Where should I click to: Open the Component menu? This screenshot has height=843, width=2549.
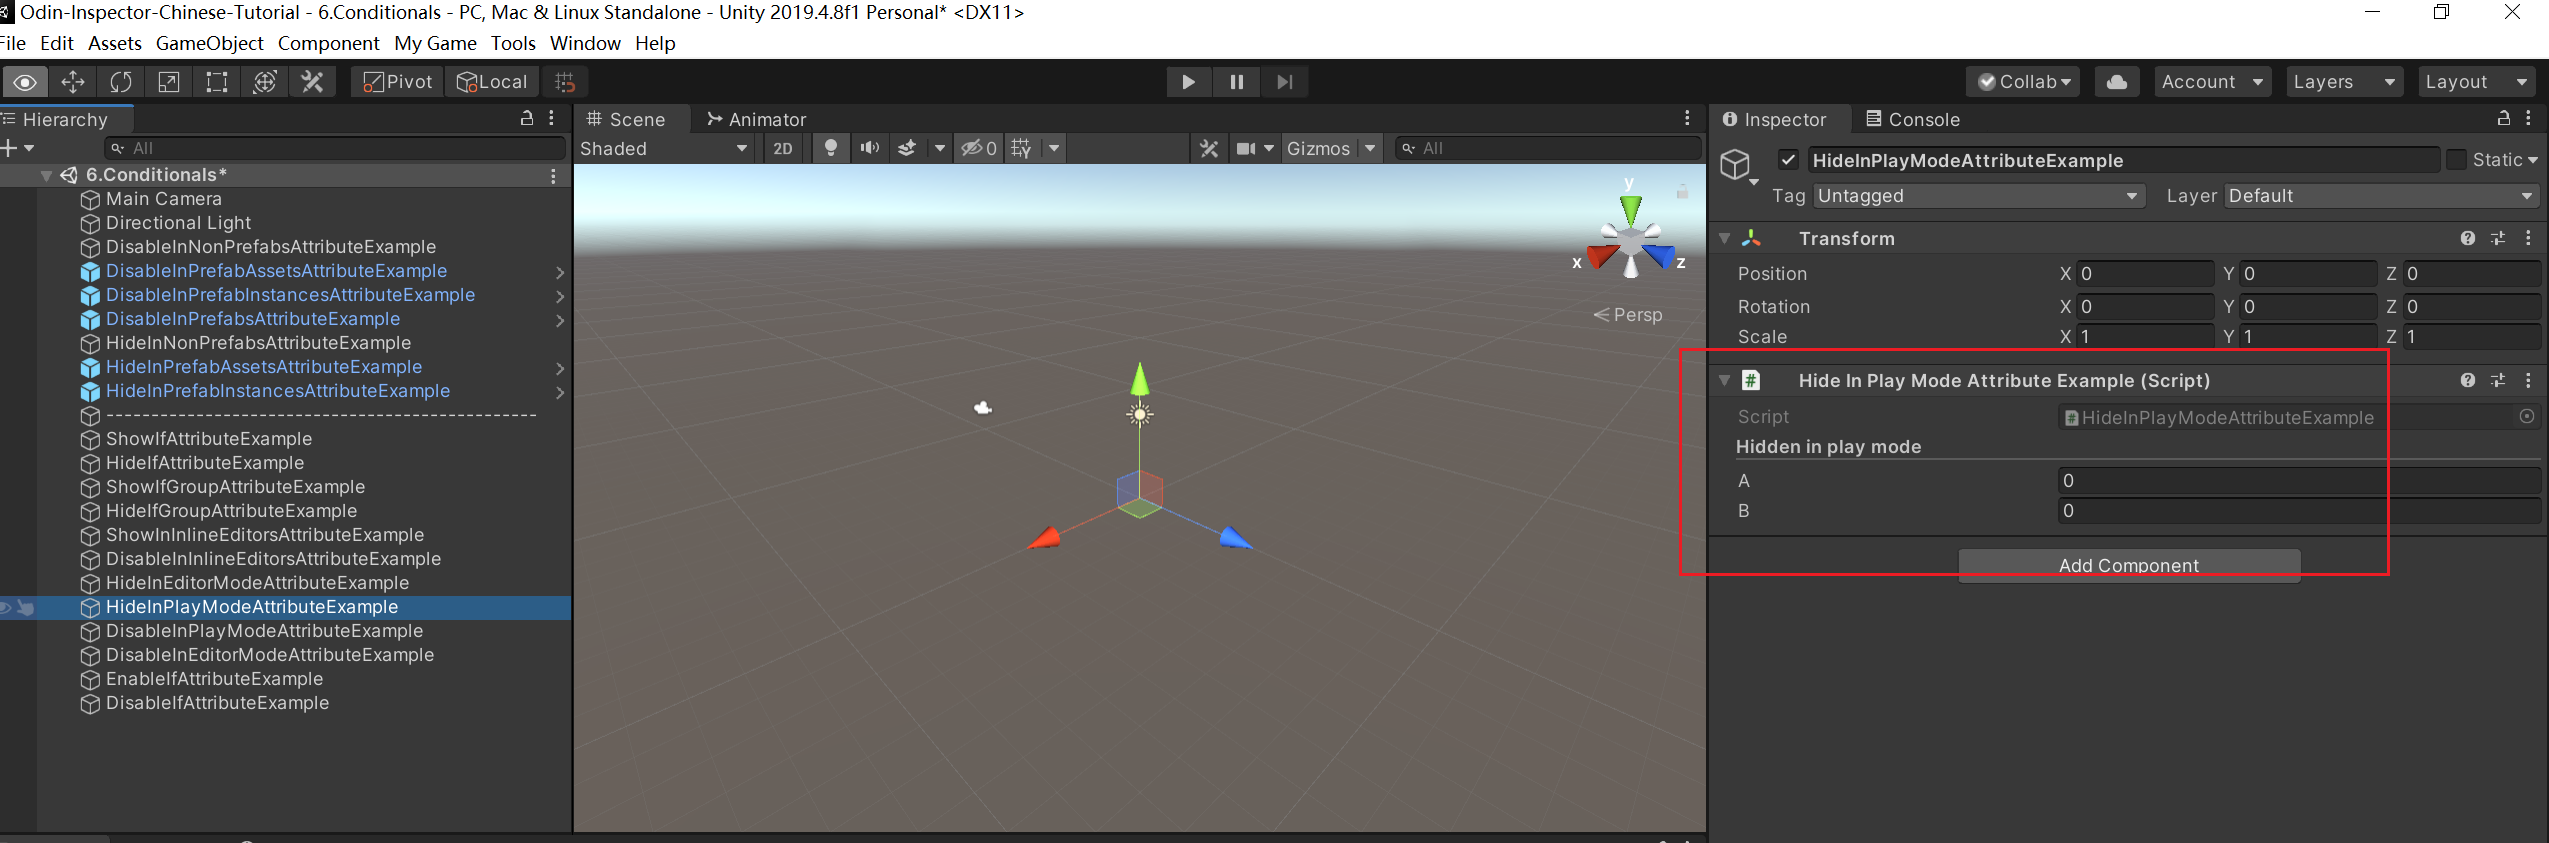(329, 43)
